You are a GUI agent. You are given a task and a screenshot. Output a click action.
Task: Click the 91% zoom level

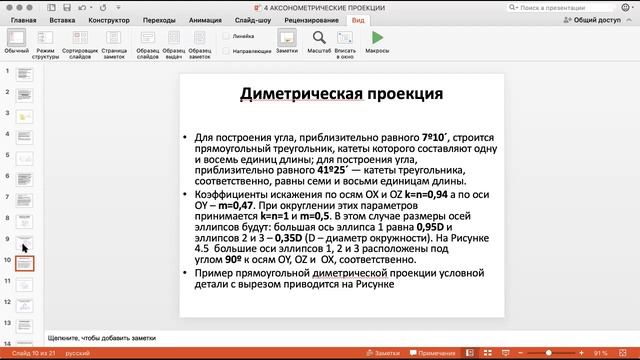[600, 353]
